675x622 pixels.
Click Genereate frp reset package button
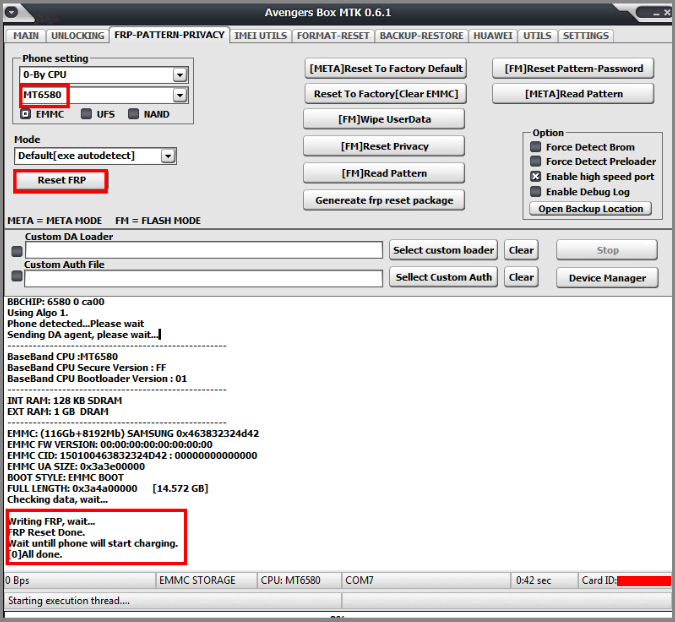[x=384, y=201]
